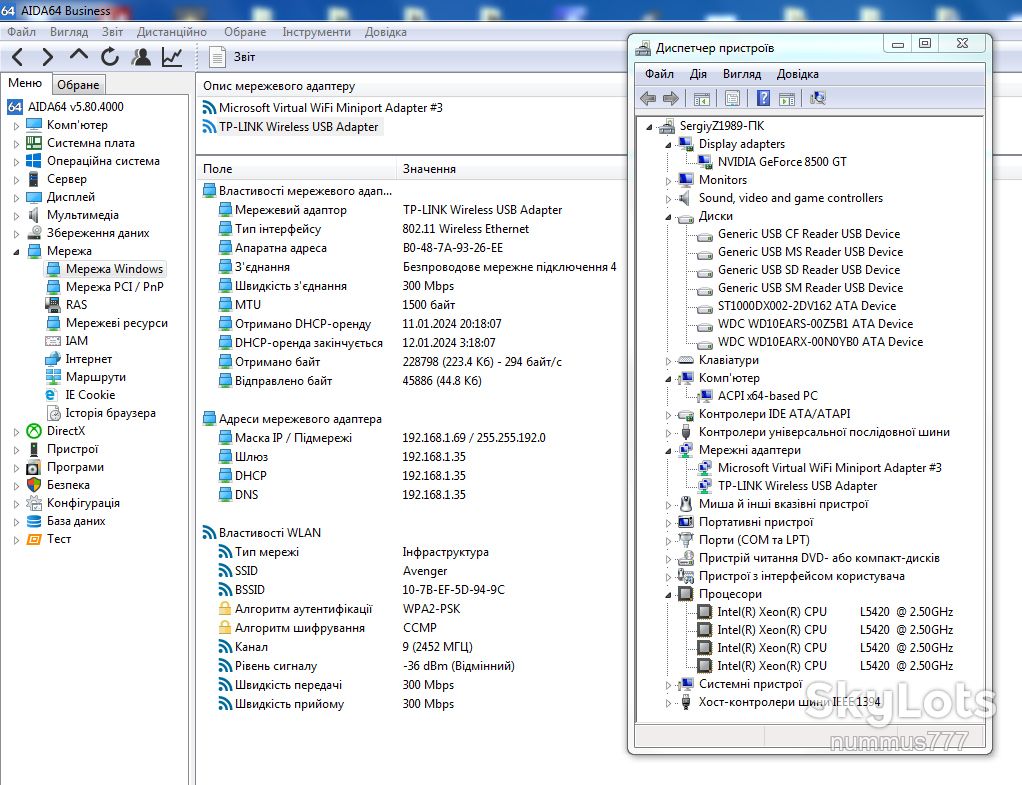Screen dimensions: 1022x785
Task: Click the Device Manager help icon
Action: pos(763,98)
